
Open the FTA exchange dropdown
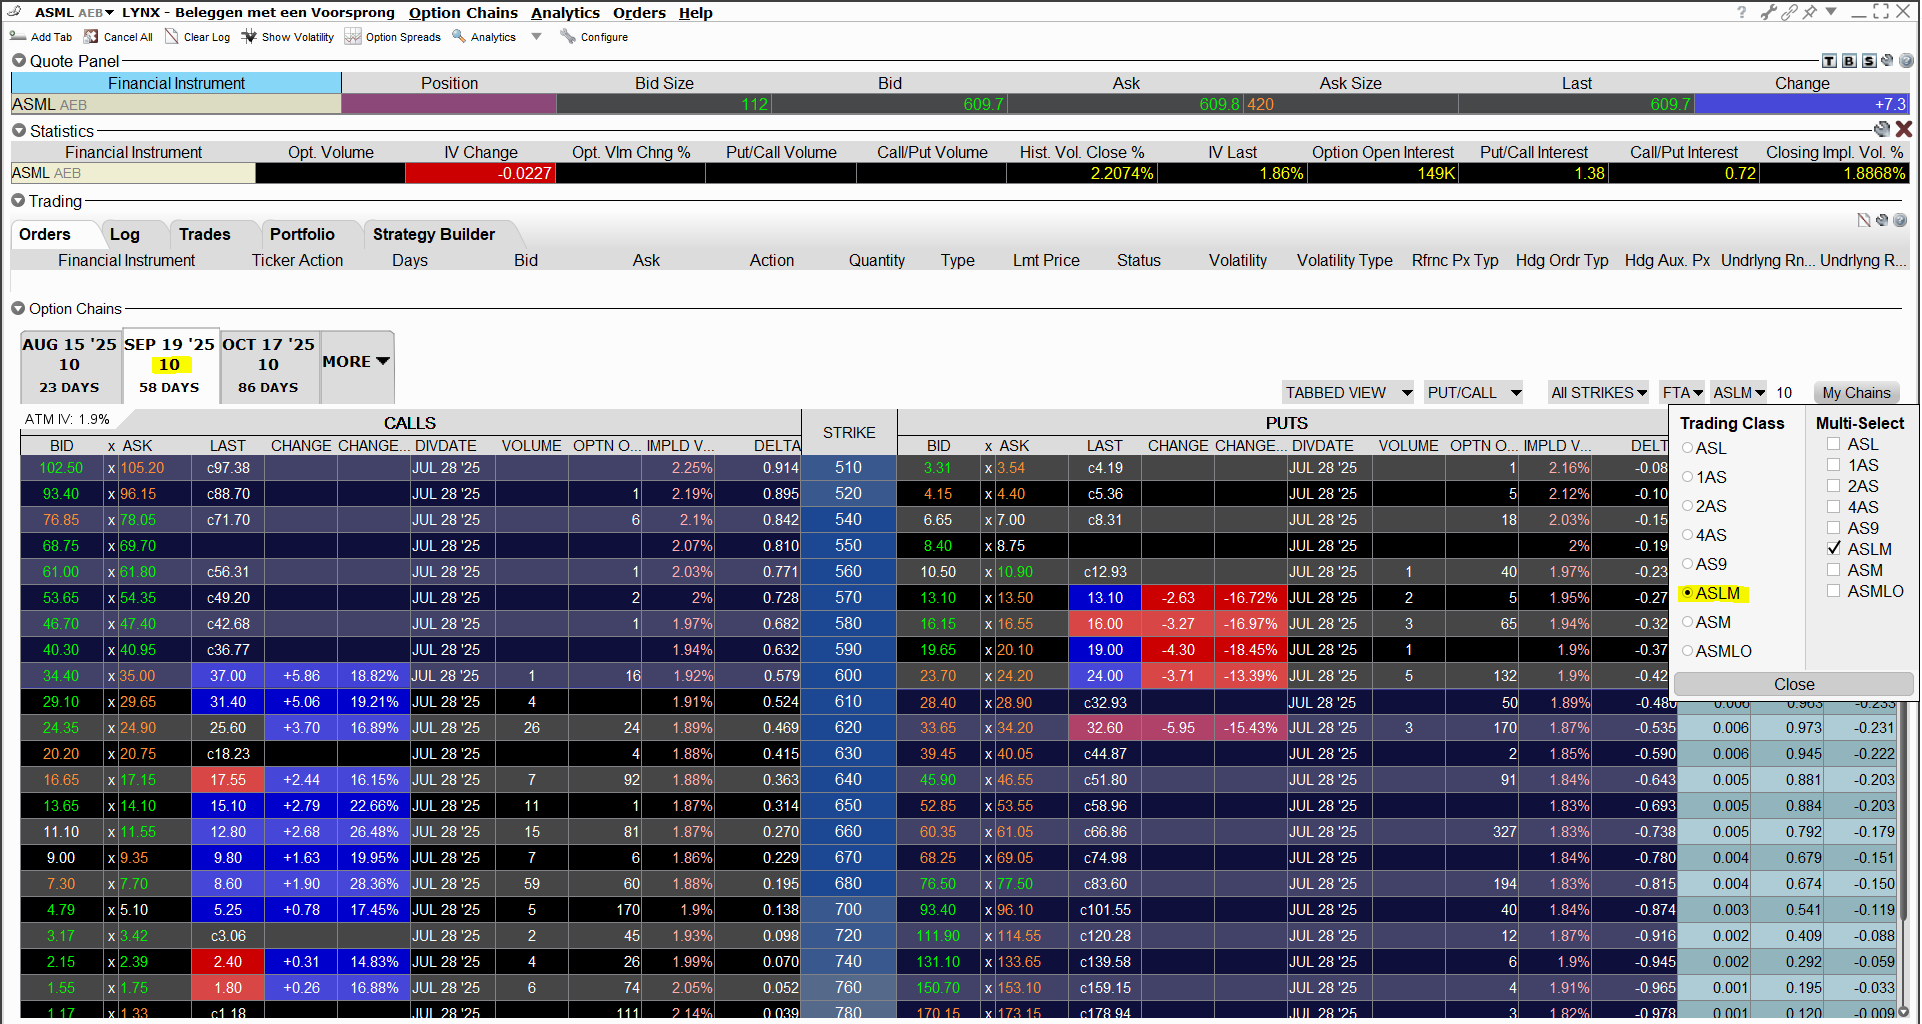pos(1682,393)
